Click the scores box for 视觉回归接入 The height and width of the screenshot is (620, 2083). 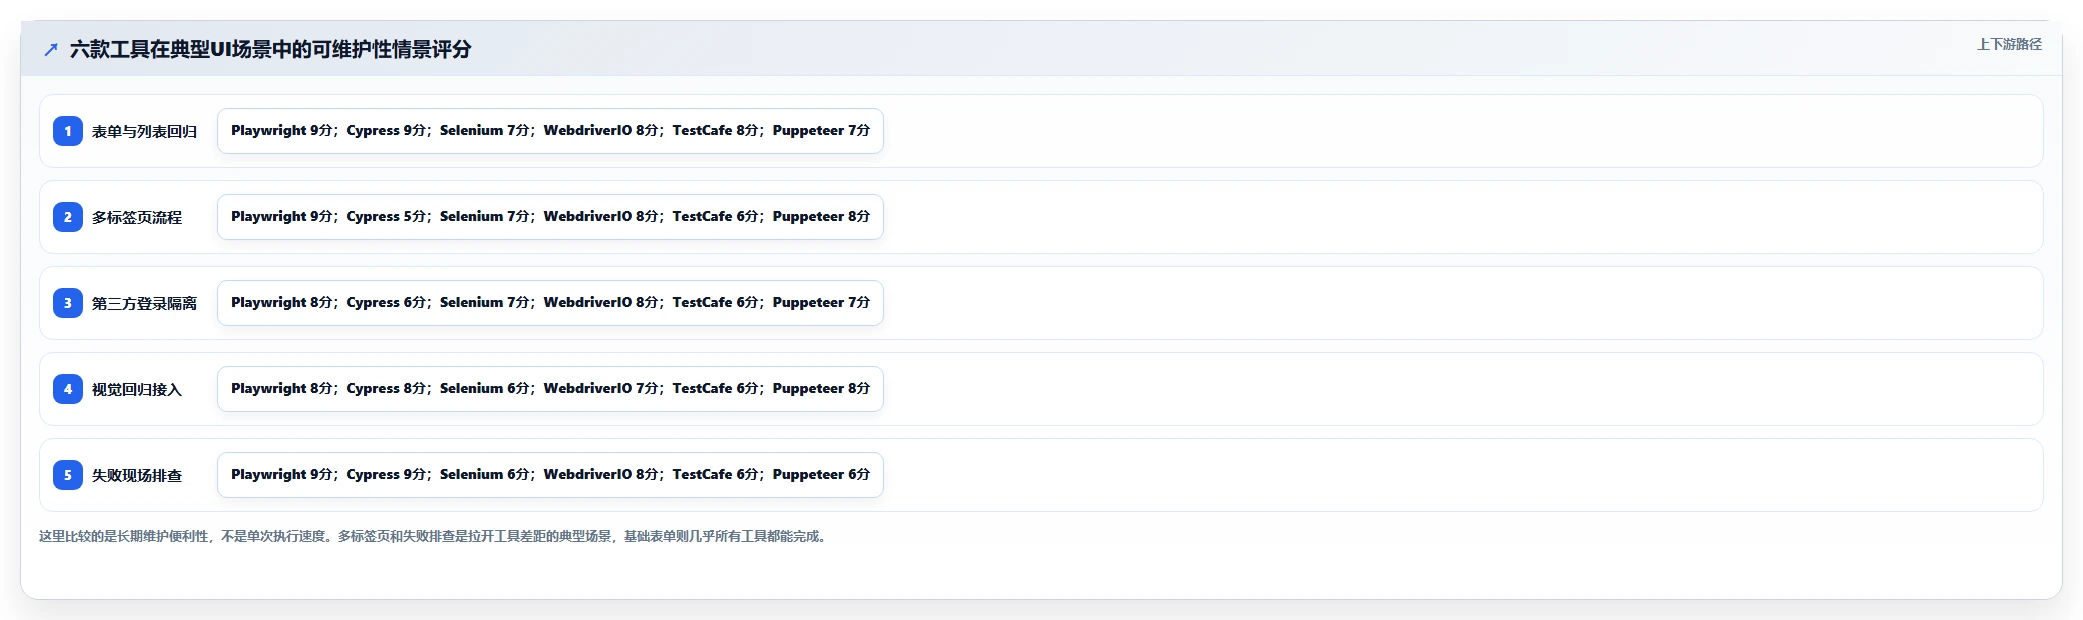(550, 389)
